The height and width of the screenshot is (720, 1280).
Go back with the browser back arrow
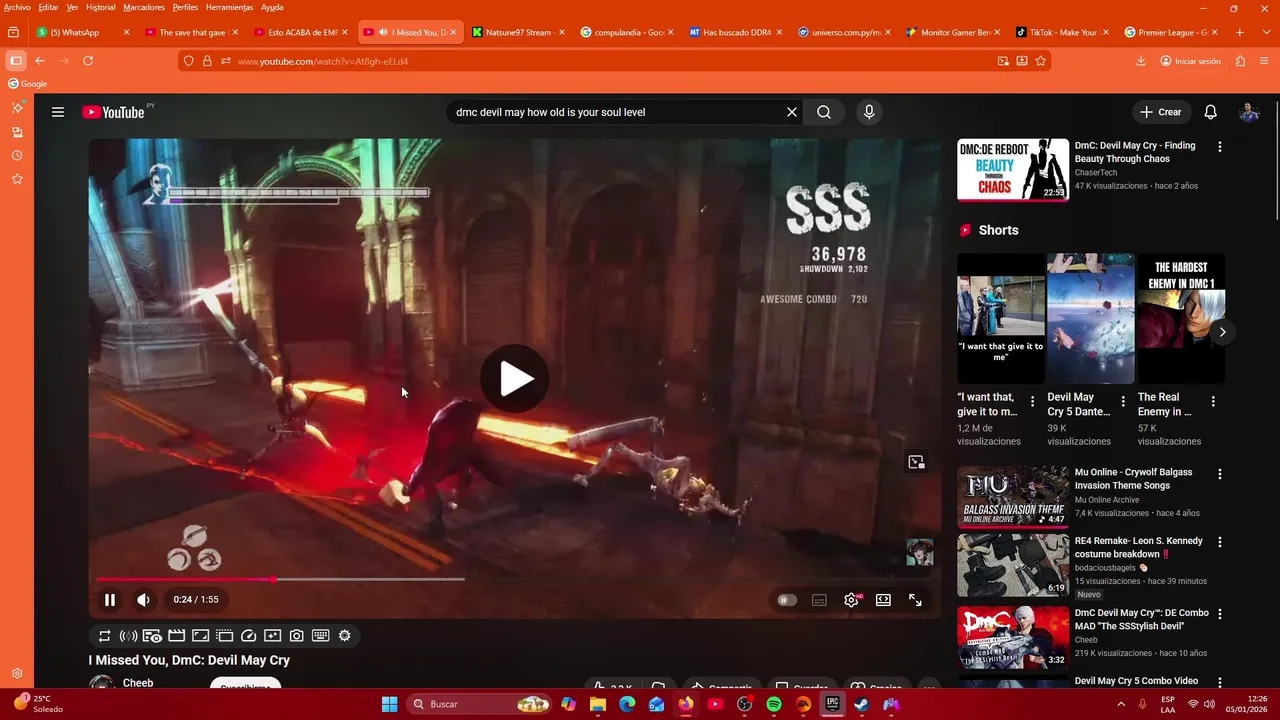pos(40,61)
